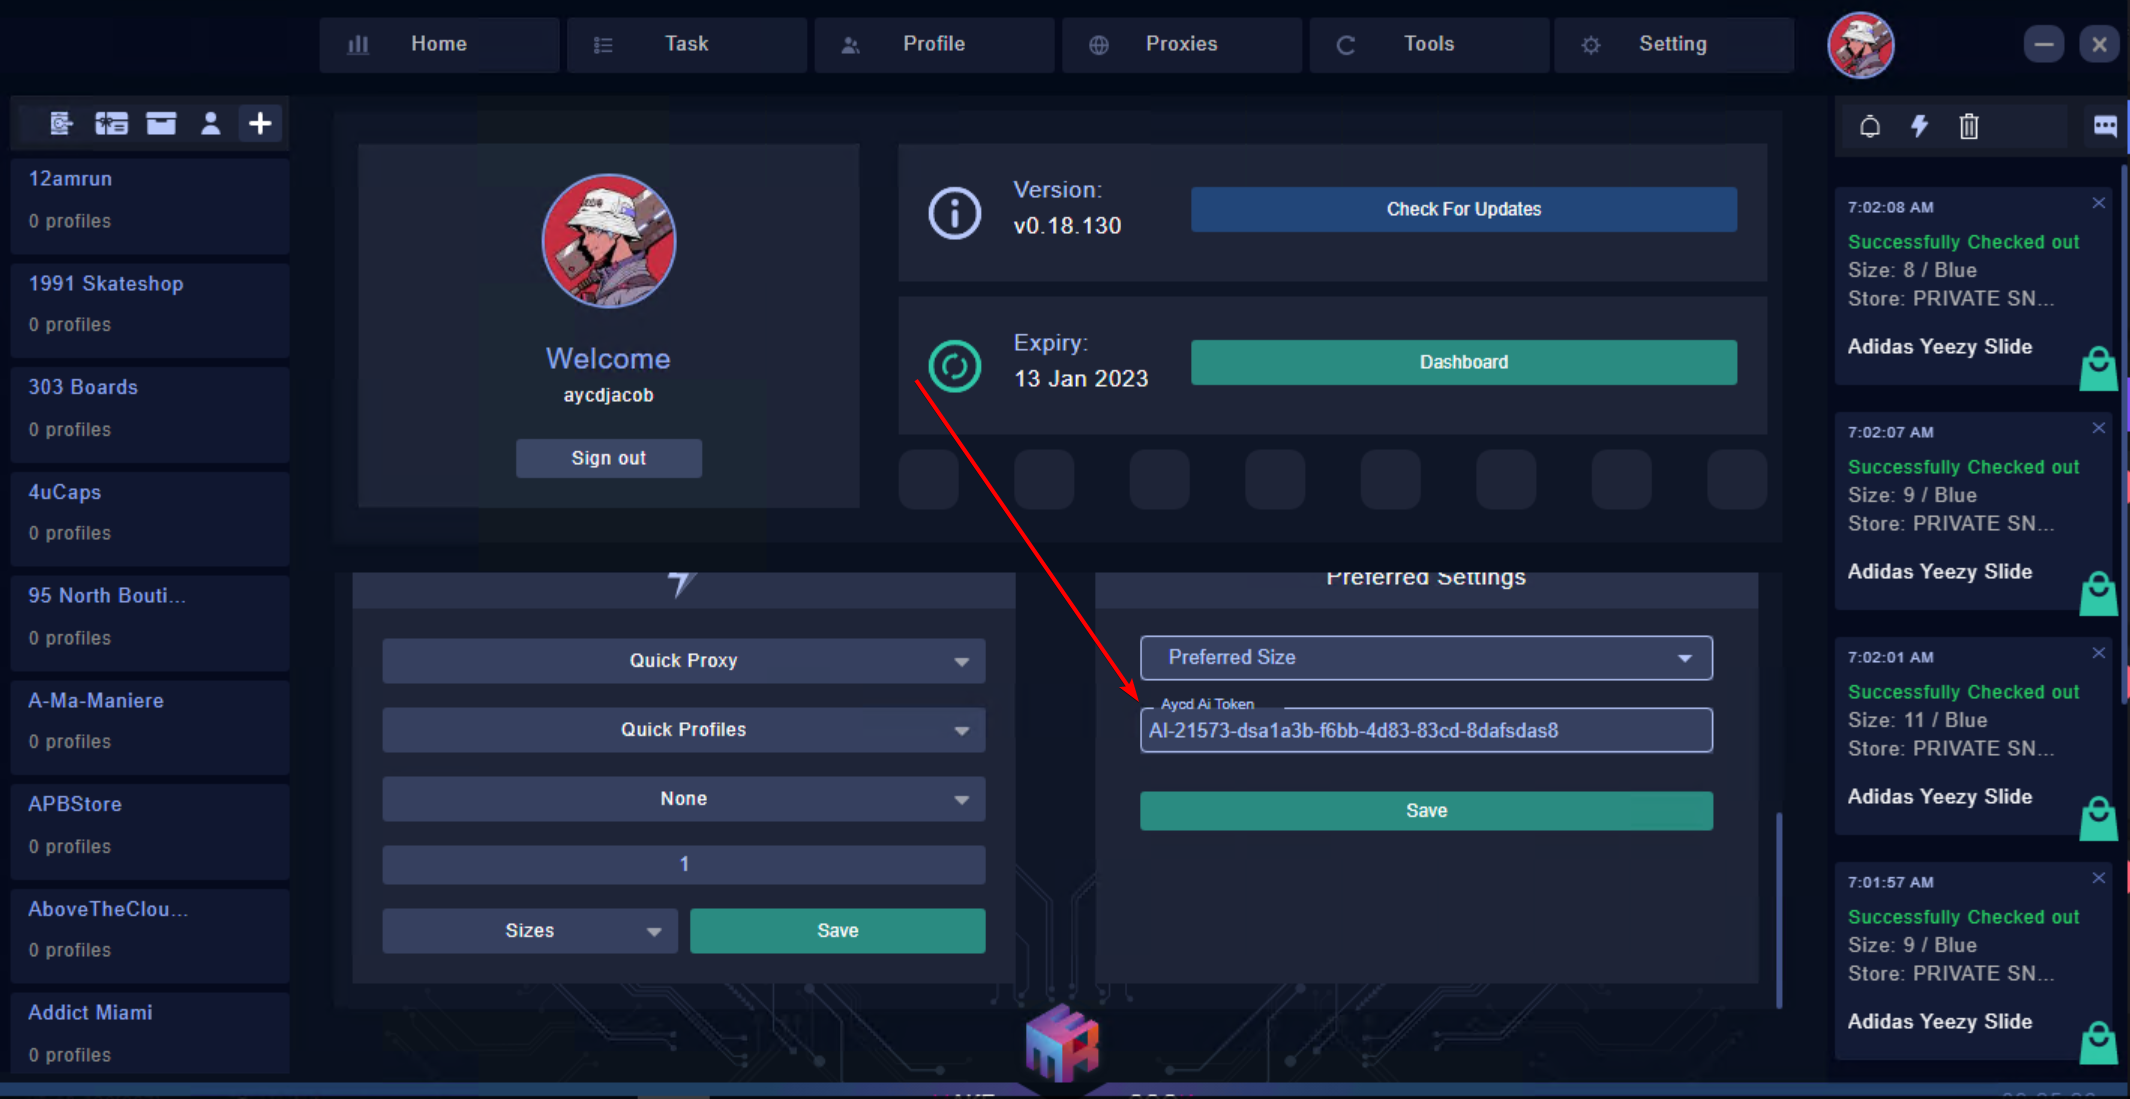Click the person icon above profile groups
The width and height of the screenshot is (2130, 1099).
coord(210,124)
